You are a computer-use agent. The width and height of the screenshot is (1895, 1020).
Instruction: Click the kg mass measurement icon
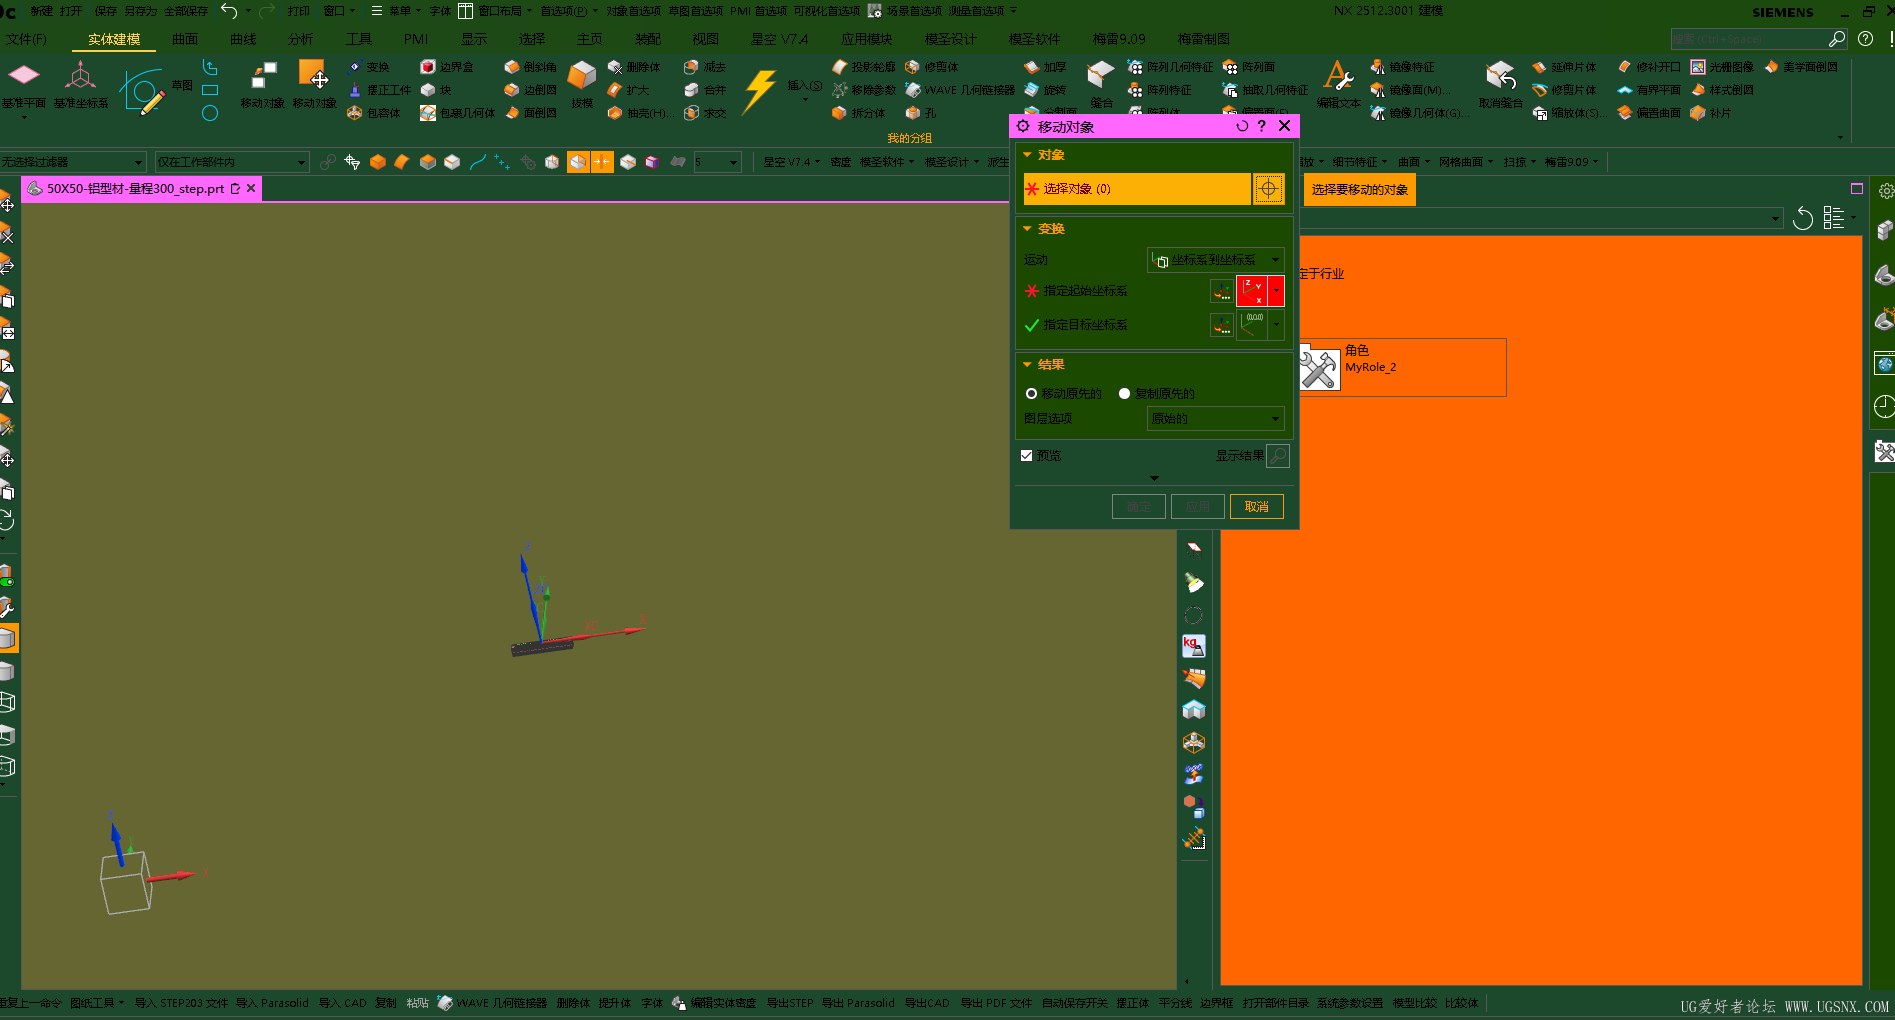coord(1193,646)
